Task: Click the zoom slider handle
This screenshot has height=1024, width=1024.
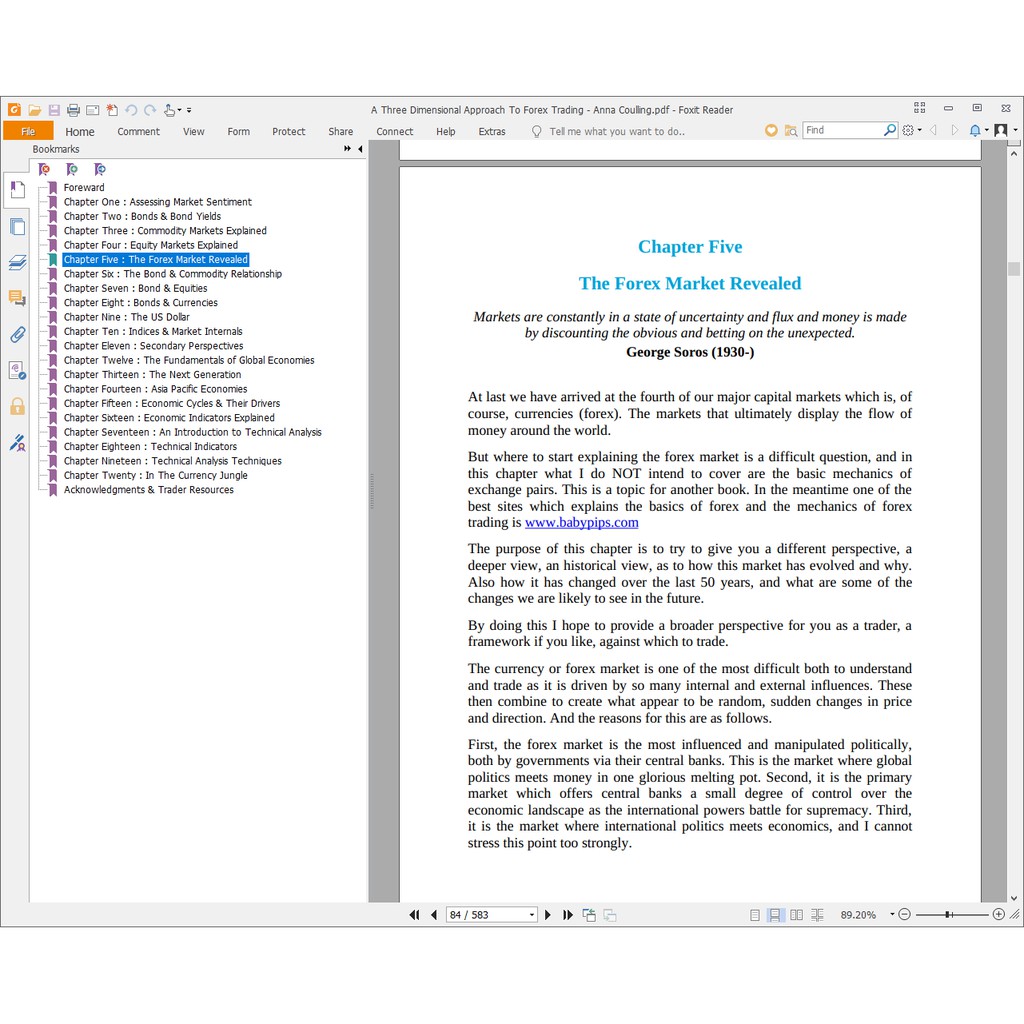Action: click(948, 914)
